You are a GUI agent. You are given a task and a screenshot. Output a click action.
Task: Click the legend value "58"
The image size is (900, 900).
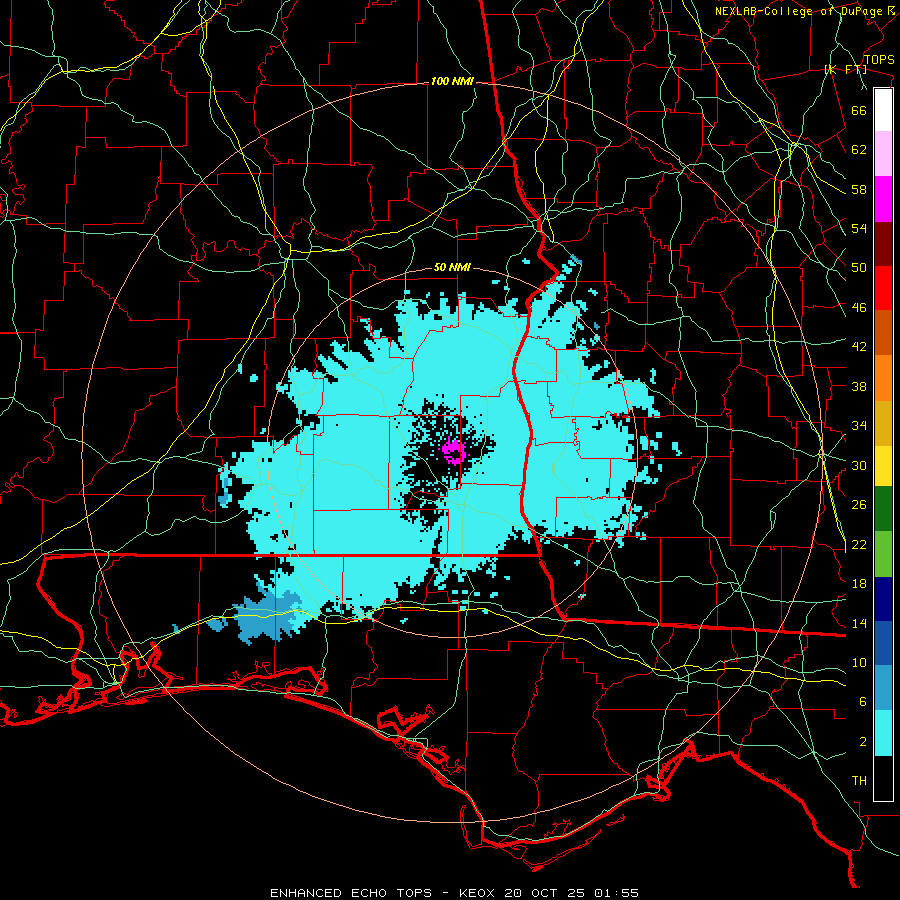[x=859, y=189]
